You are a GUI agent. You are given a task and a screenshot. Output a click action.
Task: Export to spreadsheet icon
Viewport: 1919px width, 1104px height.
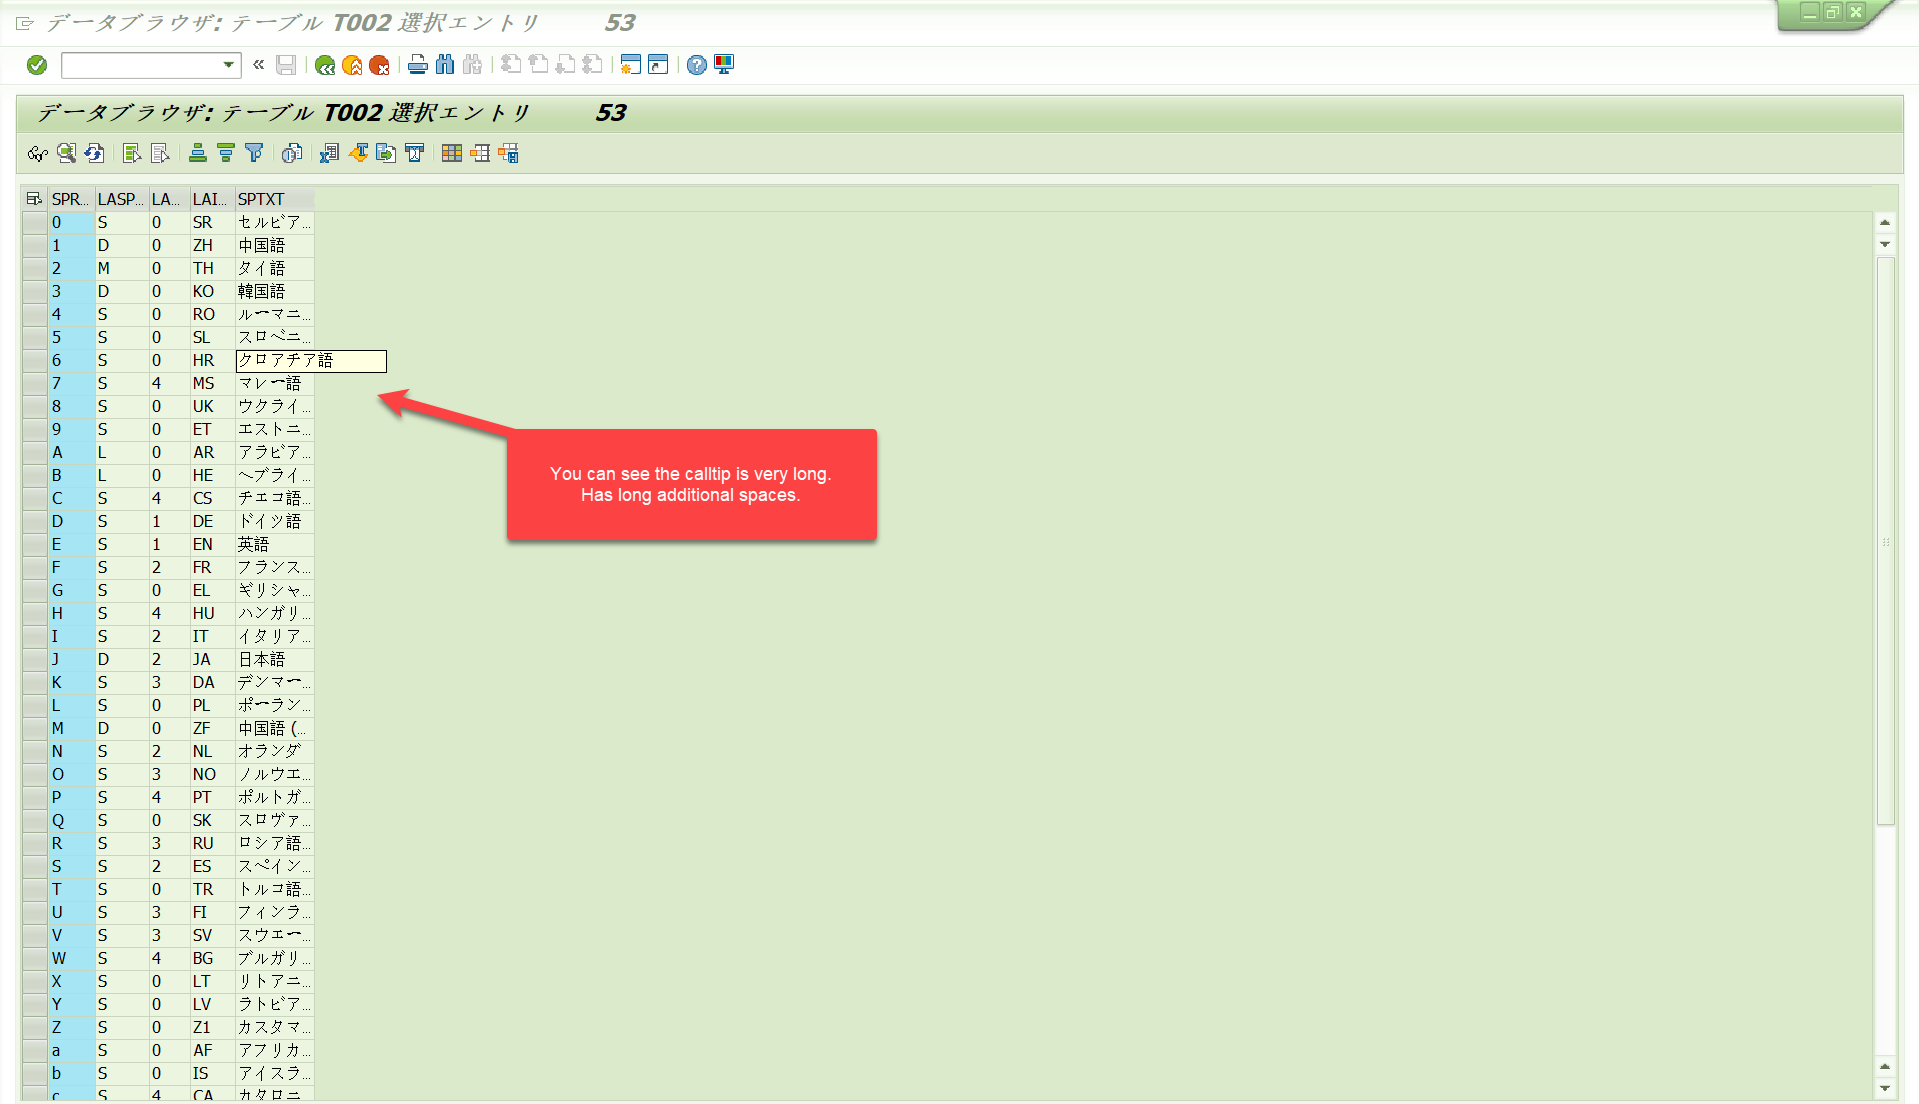(x=330, y=153)
